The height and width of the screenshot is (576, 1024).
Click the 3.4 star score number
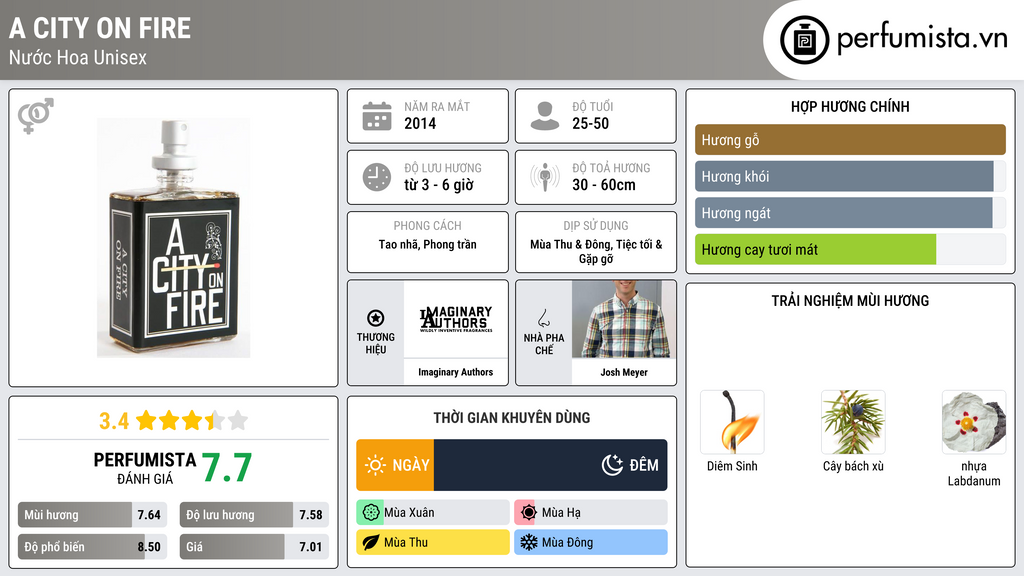tap(114, 421)
